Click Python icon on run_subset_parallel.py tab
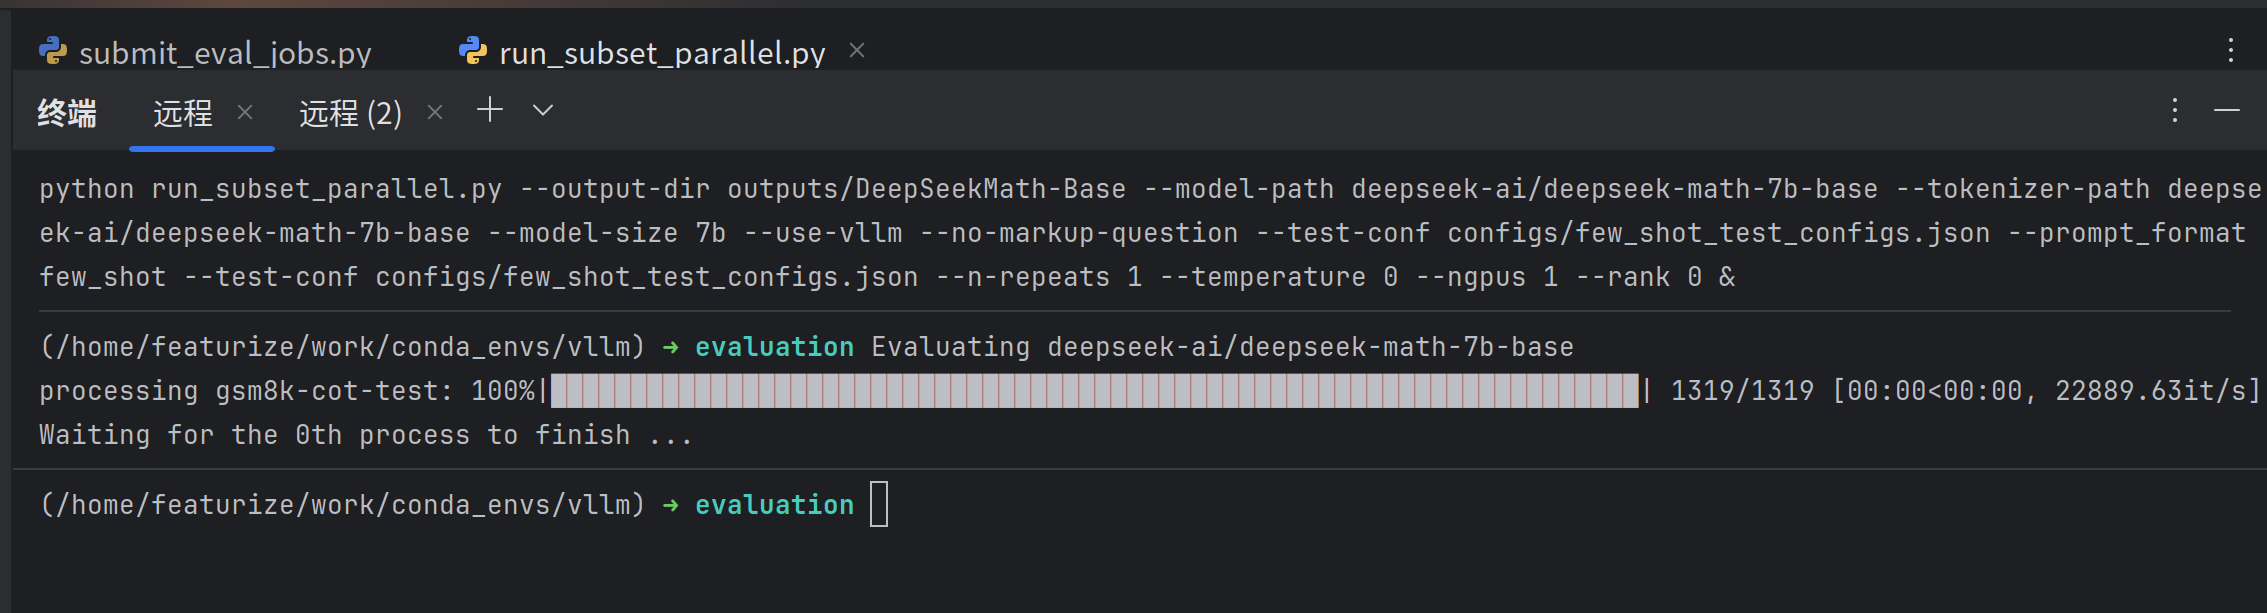This screenshot has height=613, width=2267. click(473, 51)
